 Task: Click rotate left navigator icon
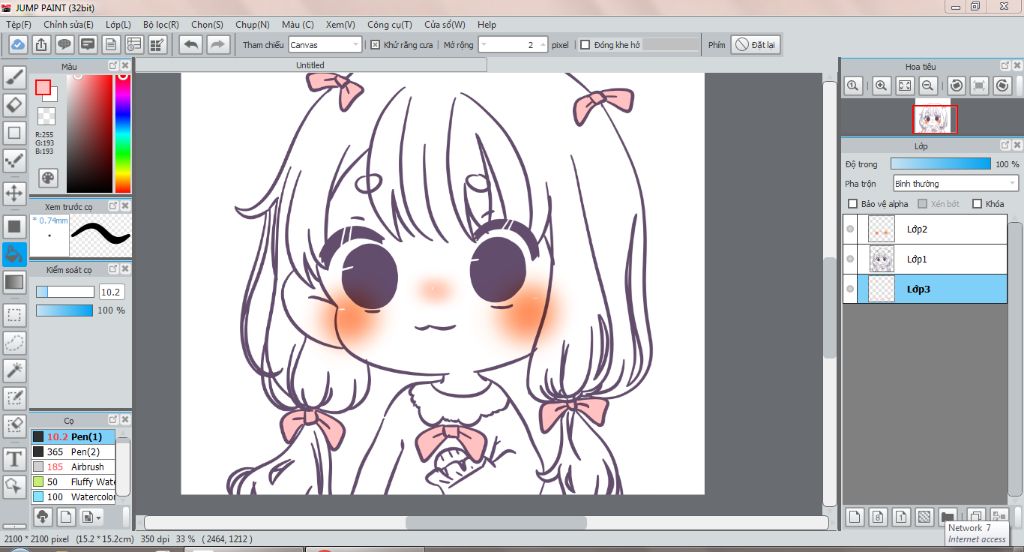(956, 86)
